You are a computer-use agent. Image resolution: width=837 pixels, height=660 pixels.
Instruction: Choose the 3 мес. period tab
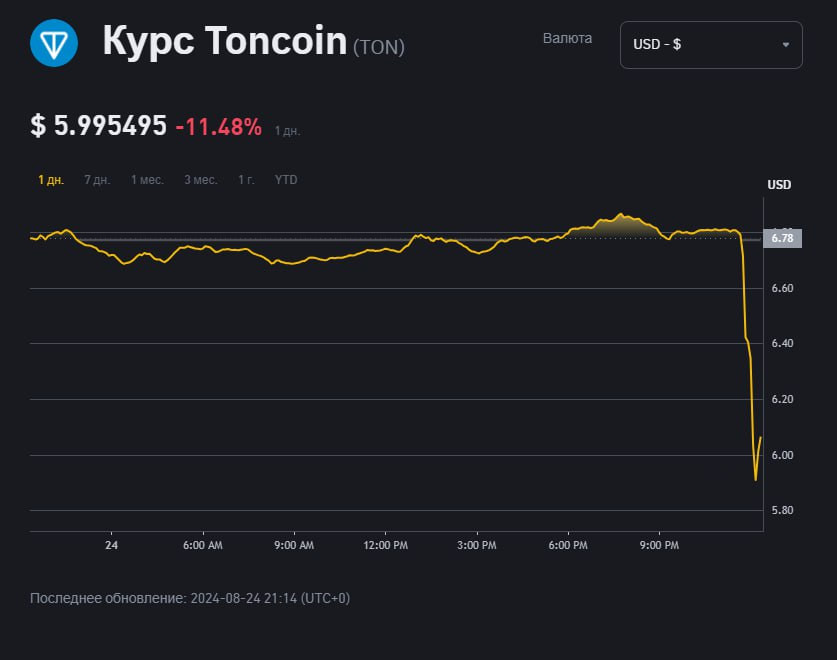(200, 180)
